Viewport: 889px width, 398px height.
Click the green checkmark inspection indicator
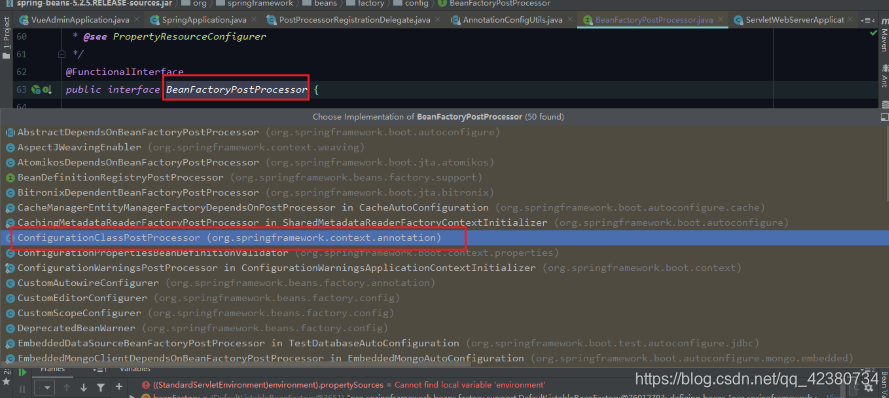pos(874,34)
